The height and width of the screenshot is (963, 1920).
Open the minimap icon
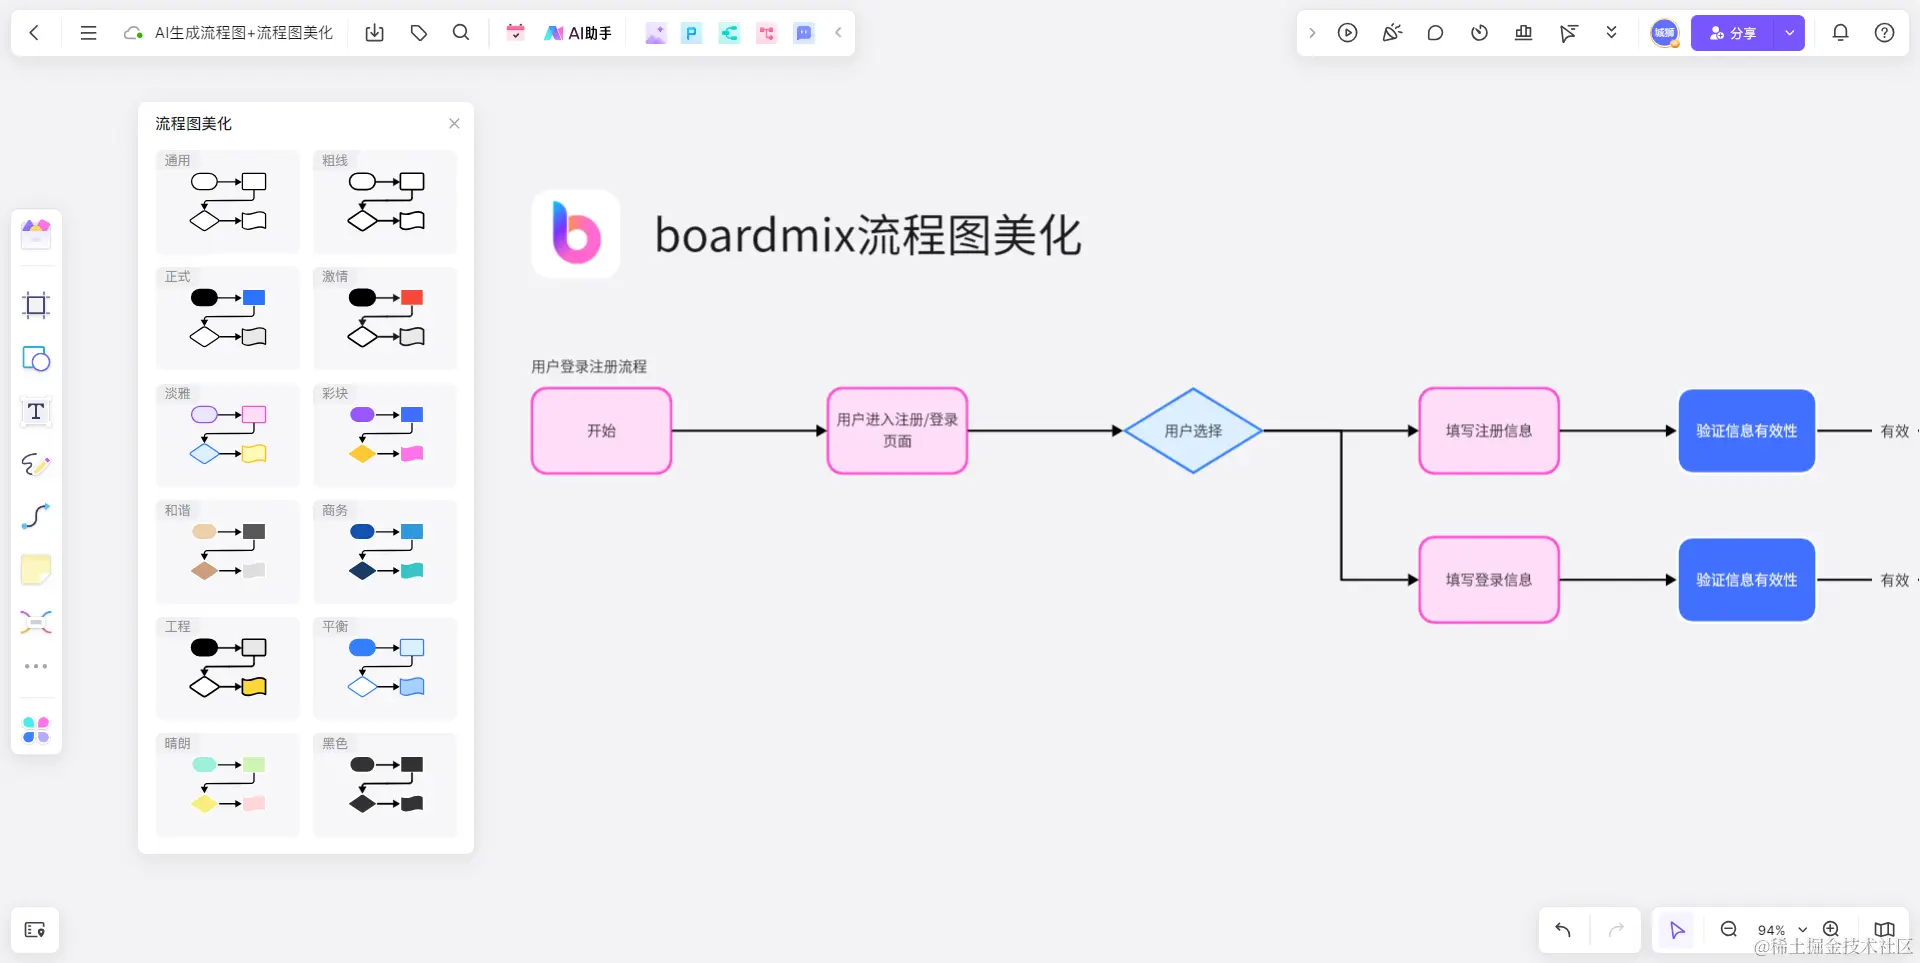click(1884, 930)
